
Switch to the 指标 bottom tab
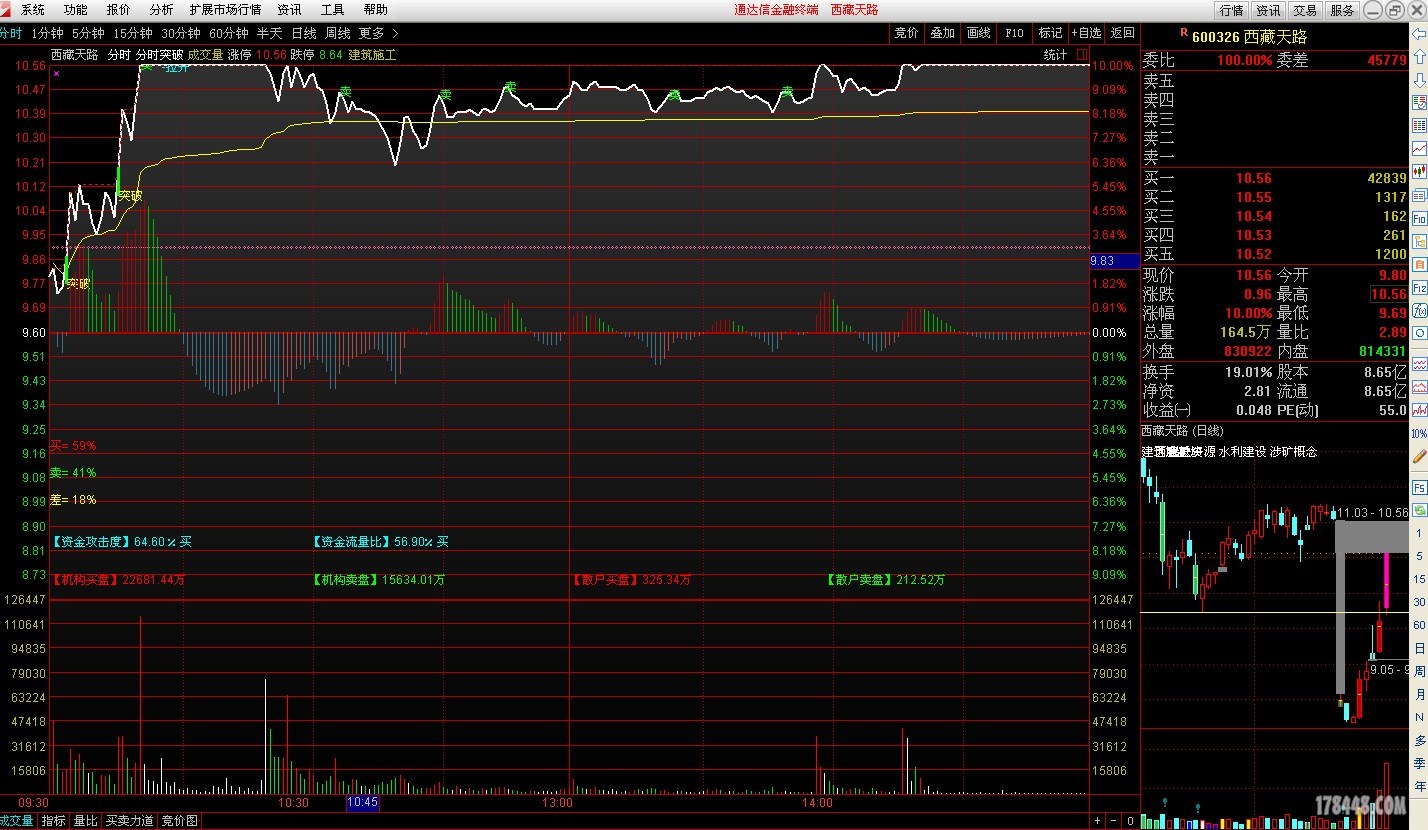53,821
